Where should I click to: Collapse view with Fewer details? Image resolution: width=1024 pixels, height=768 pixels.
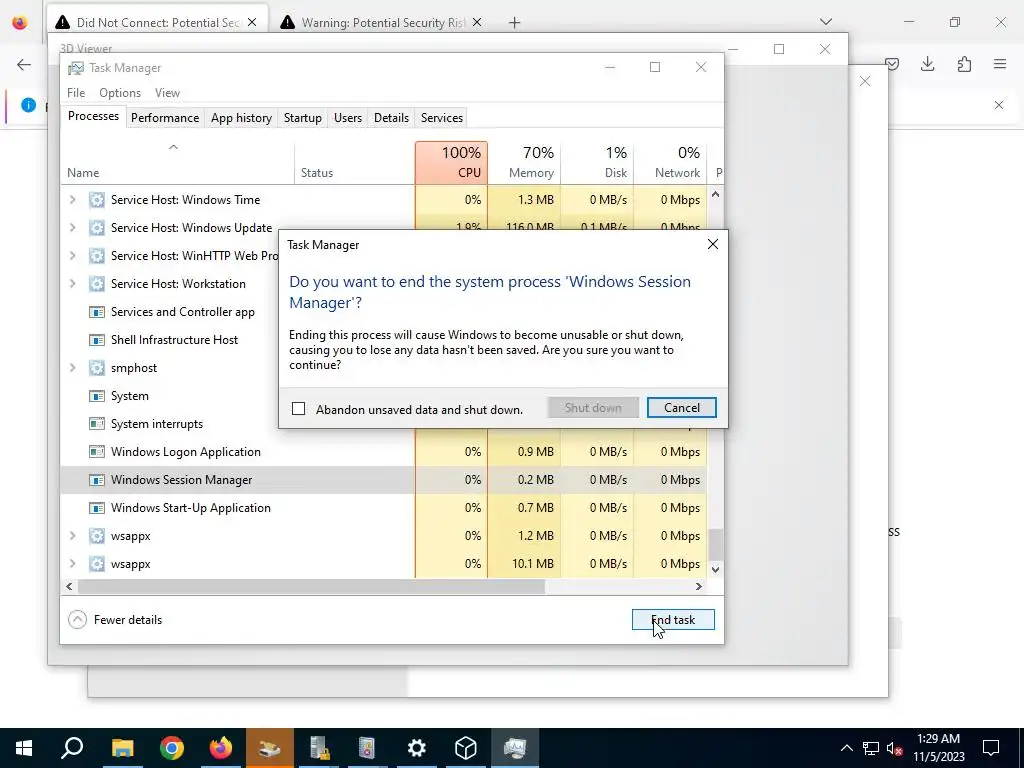pyautogui.click(x=115, y=620)
